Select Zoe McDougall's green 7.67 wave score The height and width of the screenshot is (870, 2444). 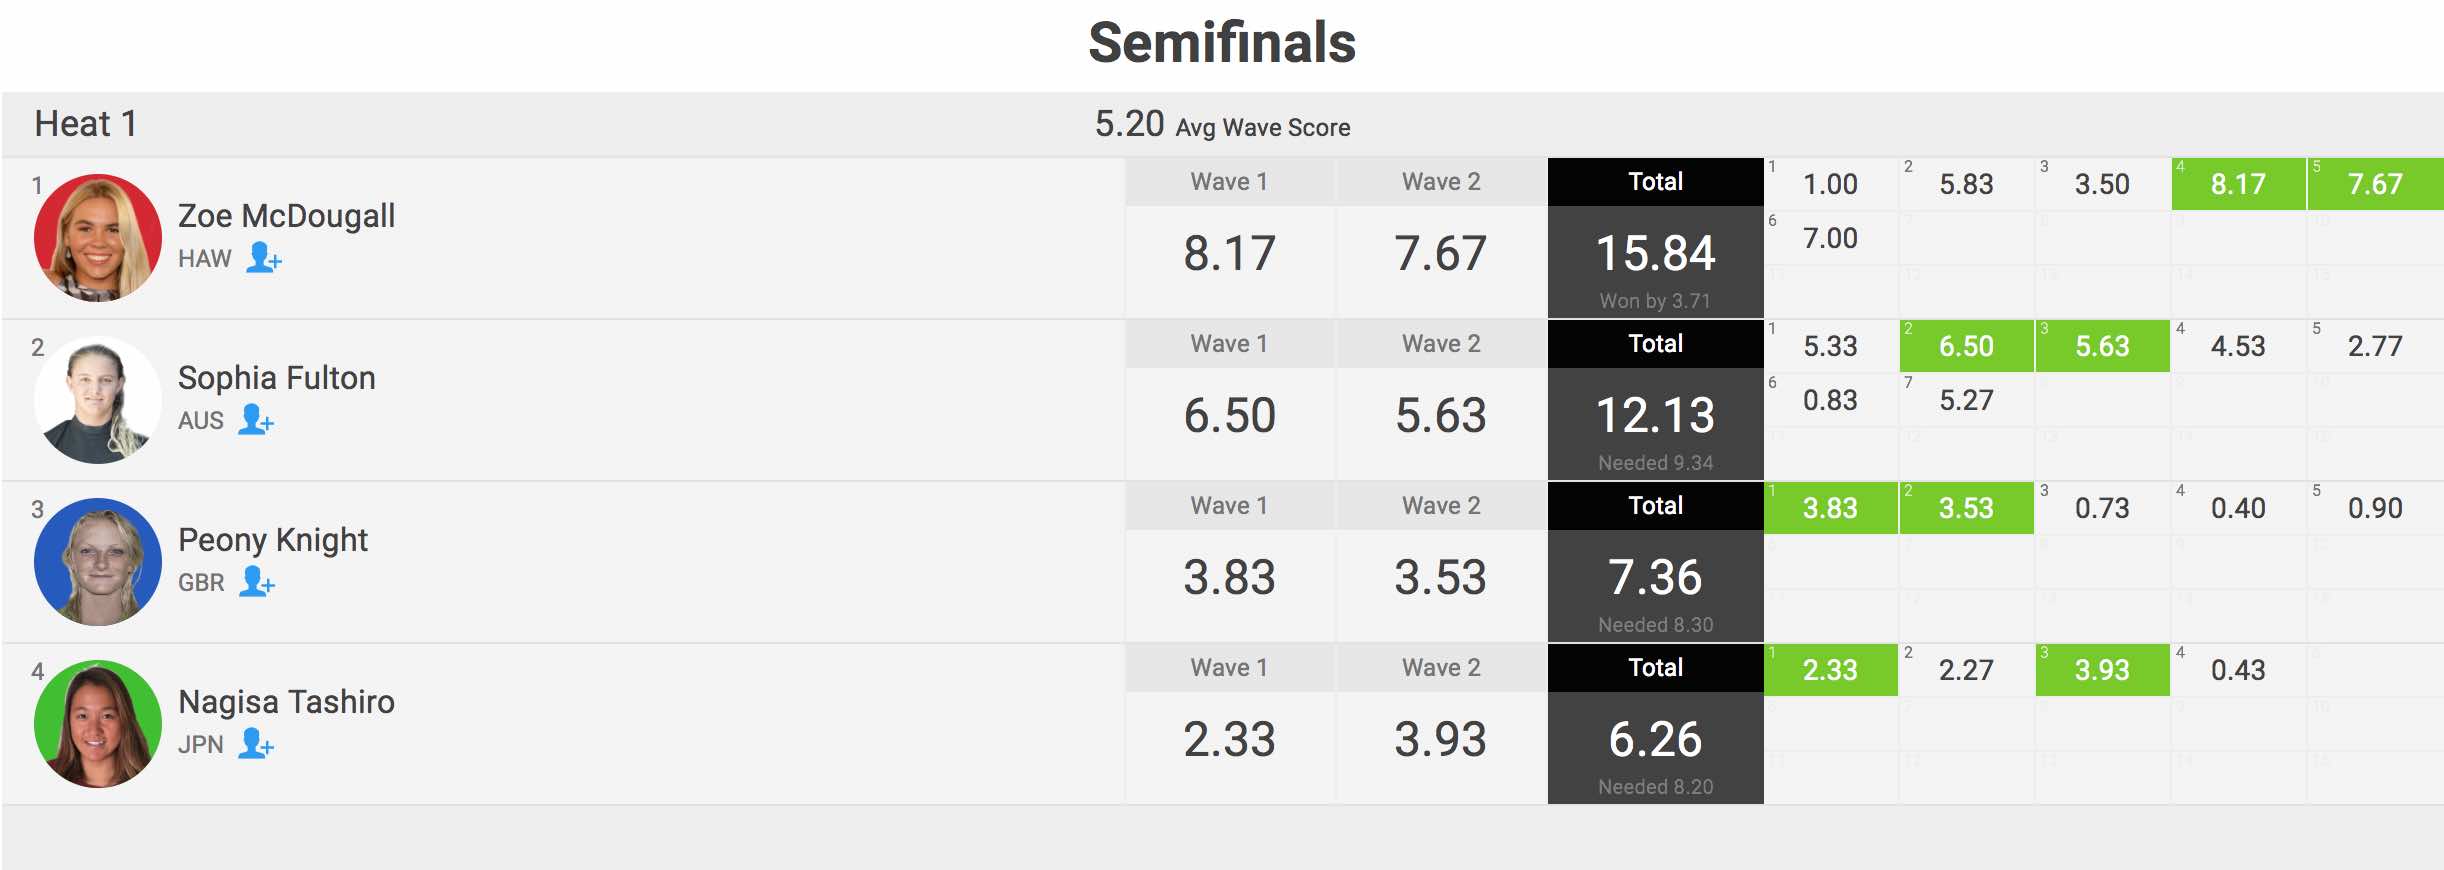(x=2375, y=184)
